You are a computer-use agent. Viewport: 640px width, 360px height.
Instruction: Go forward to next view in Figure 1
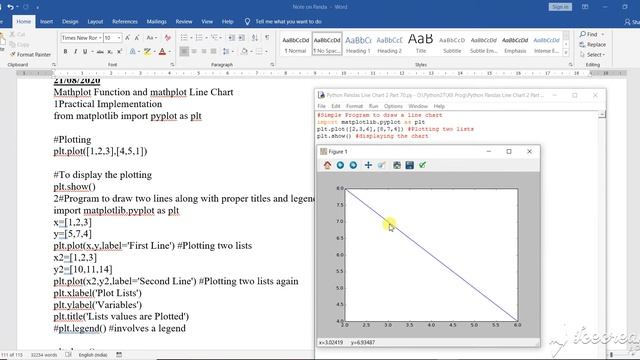coord(353,165)
